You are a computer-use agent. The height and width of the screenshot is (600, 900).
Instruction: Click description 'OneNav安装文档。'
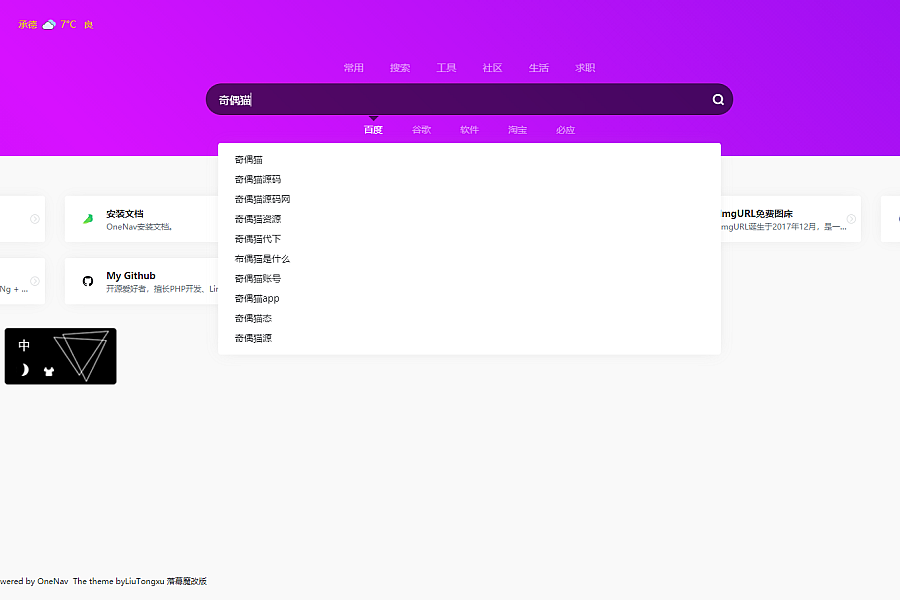[x=139, y=227]
